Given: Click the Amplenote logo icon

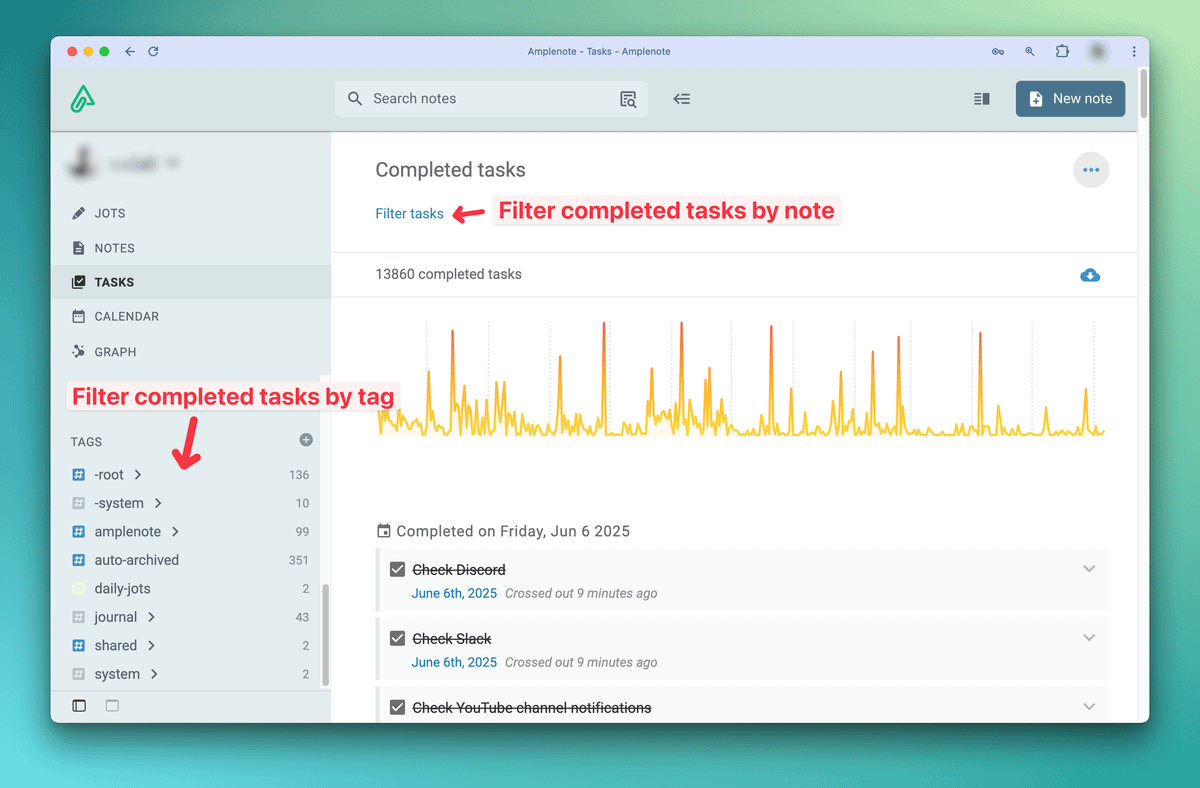Looking at the screenshot, I should [x=83, y=99].
